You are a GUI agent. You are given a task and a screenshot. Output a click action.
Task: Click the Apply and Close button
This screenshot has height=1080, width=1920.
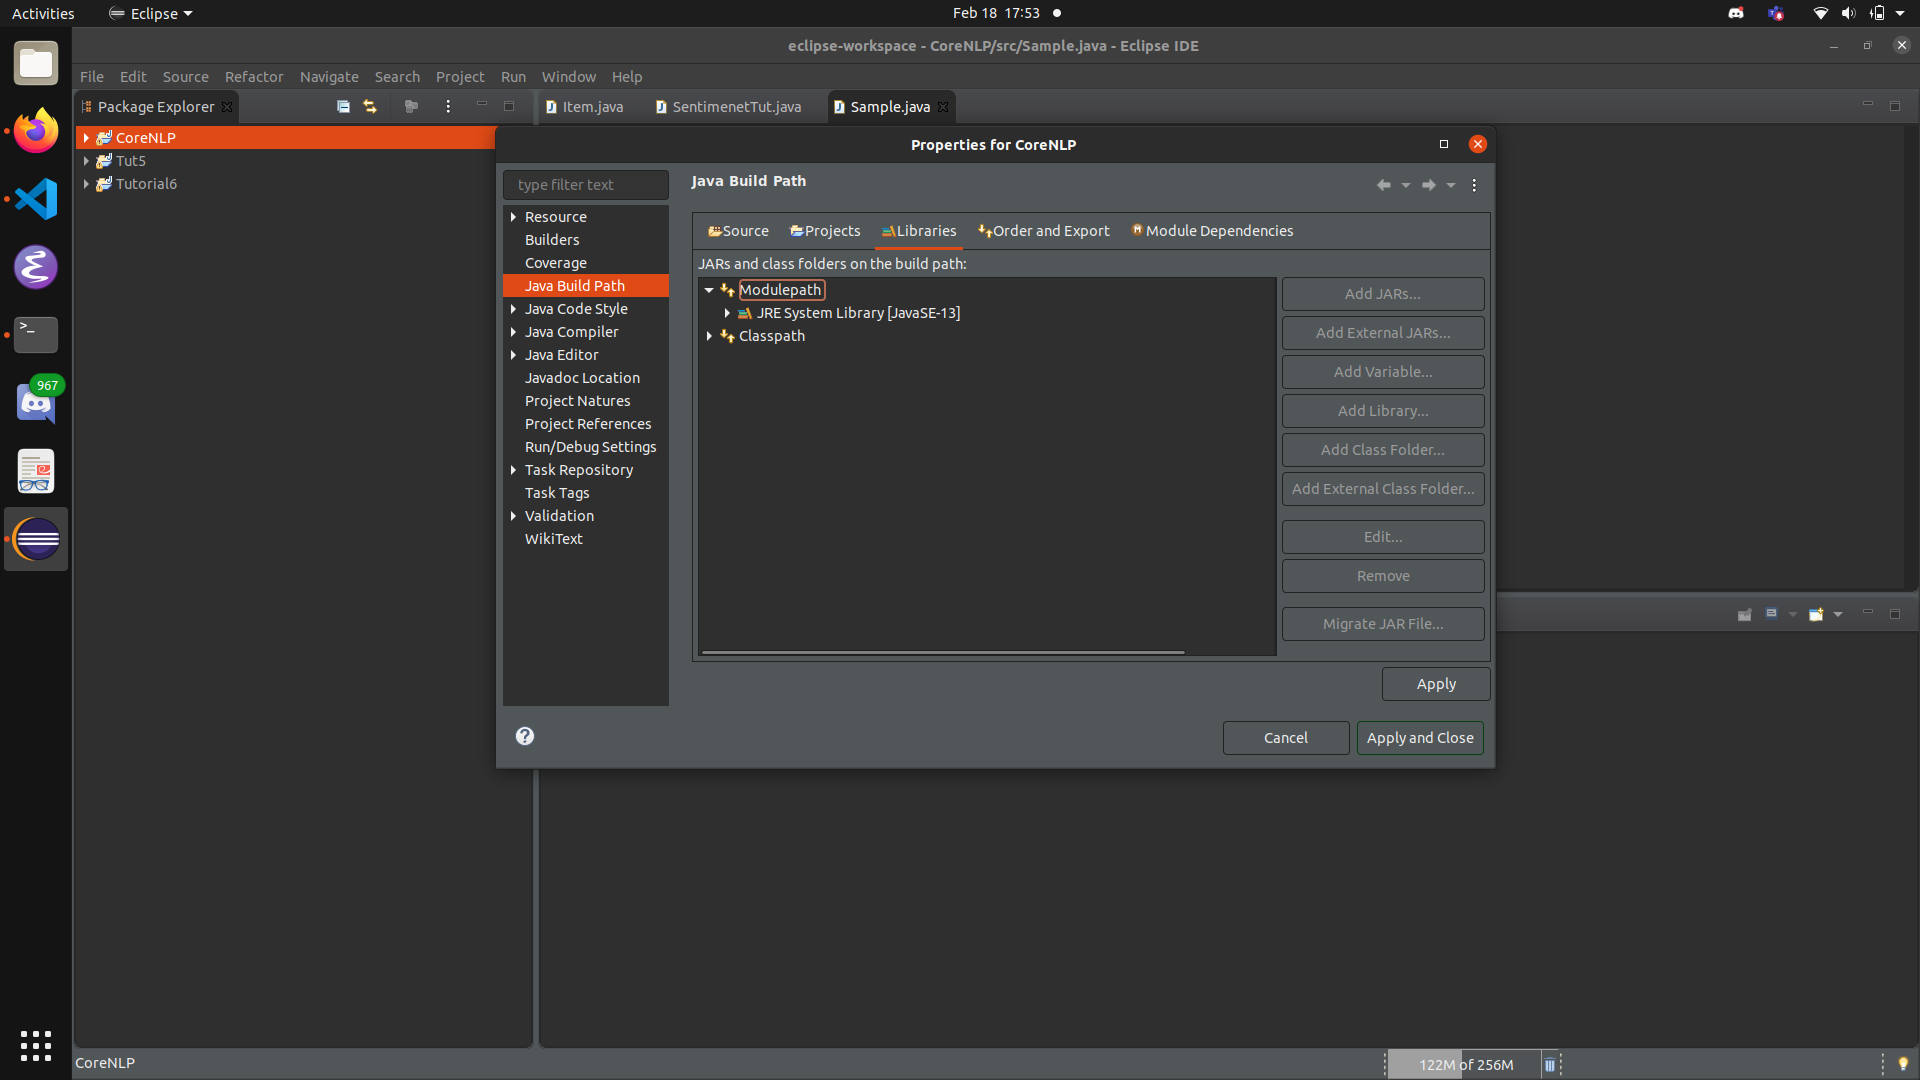tap(1420, 737)
